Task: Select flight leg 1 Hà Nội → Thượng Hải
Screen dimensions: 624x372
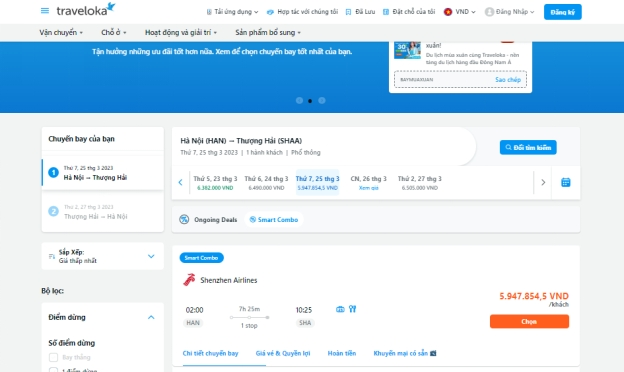Action: pos(103,173)
